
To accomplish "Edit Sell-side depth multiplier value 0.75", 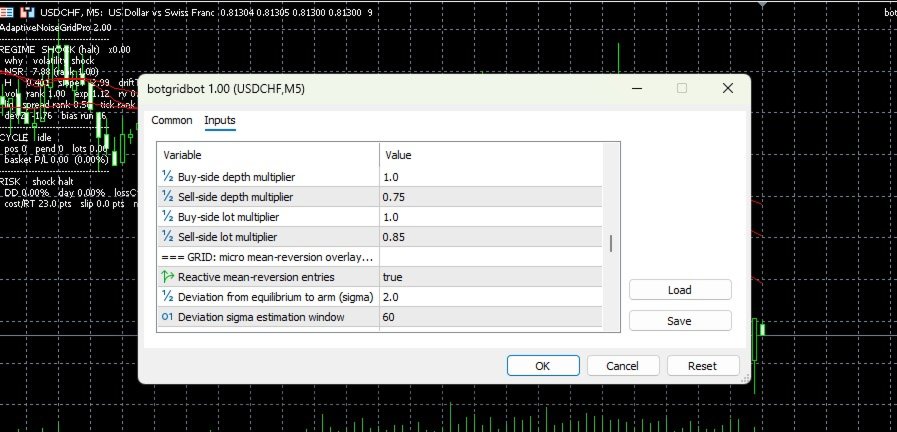I will (491, 197).
